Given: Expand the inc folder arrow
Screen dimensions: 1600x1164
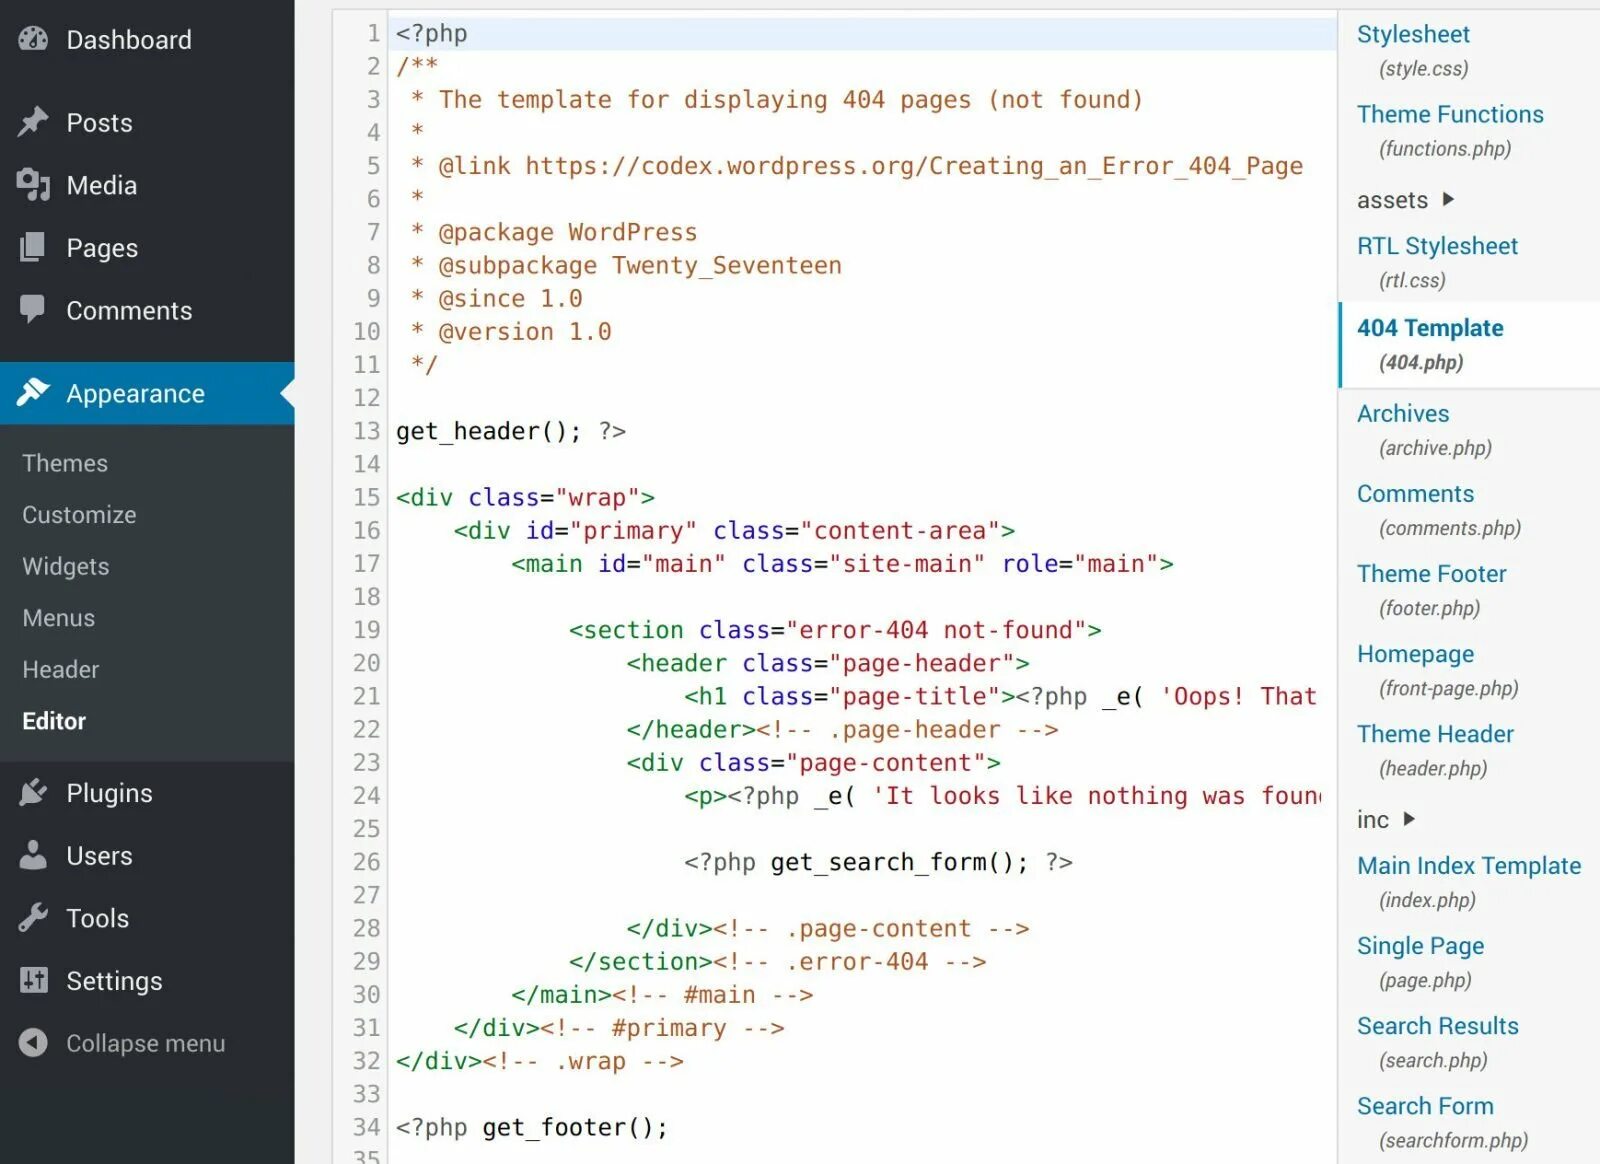Looking at the screenshot, I should (1409, 819).
